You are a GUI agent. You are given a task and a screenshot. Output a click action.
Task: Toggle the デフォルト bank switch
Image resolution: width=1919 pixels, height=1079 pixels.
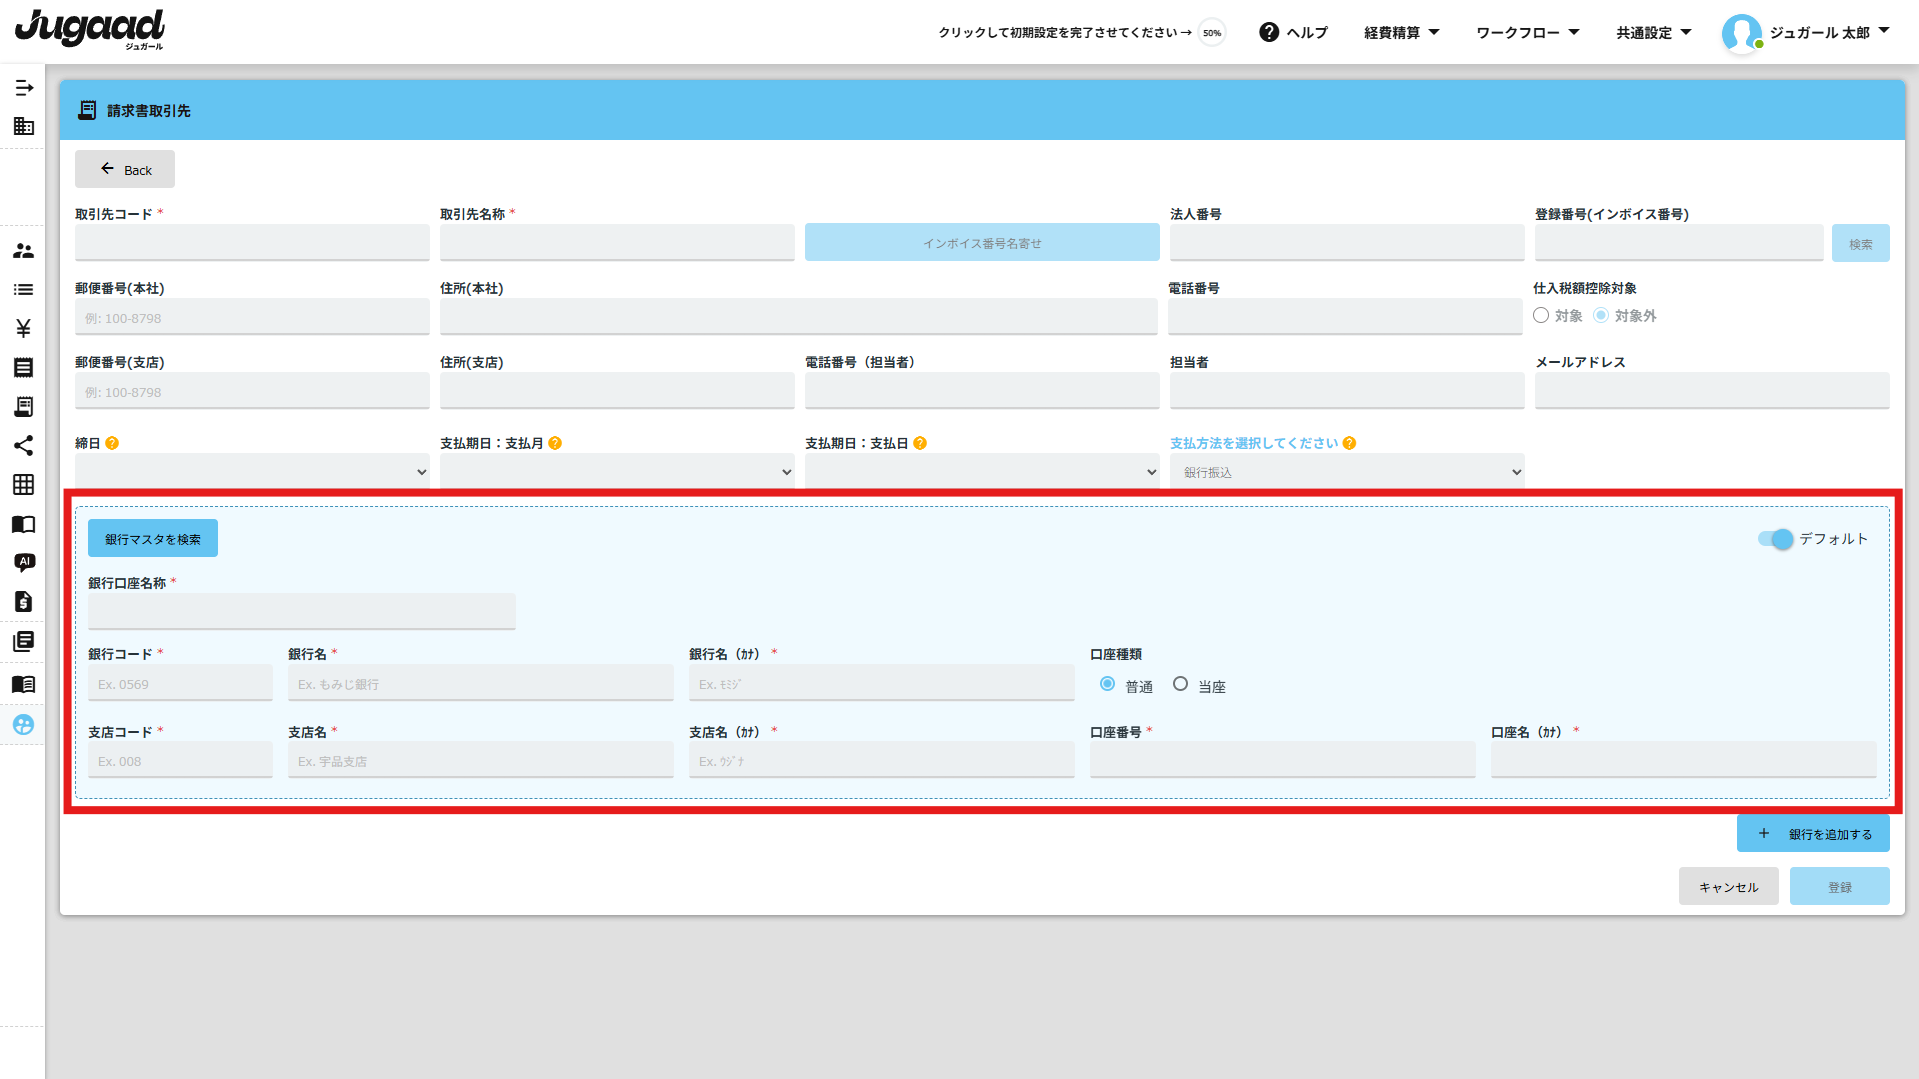point(1776,539)
